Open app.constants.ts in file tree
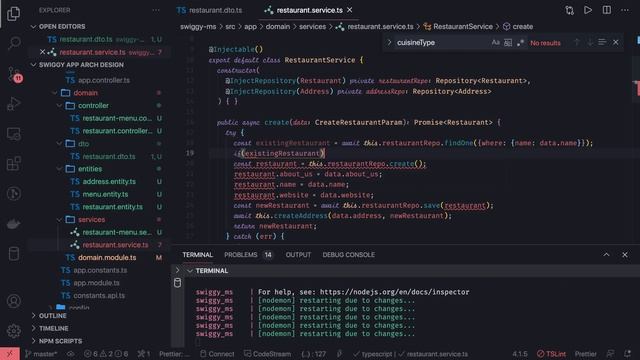Viewport: 640px width, 360px height. (x=100, y=270)
